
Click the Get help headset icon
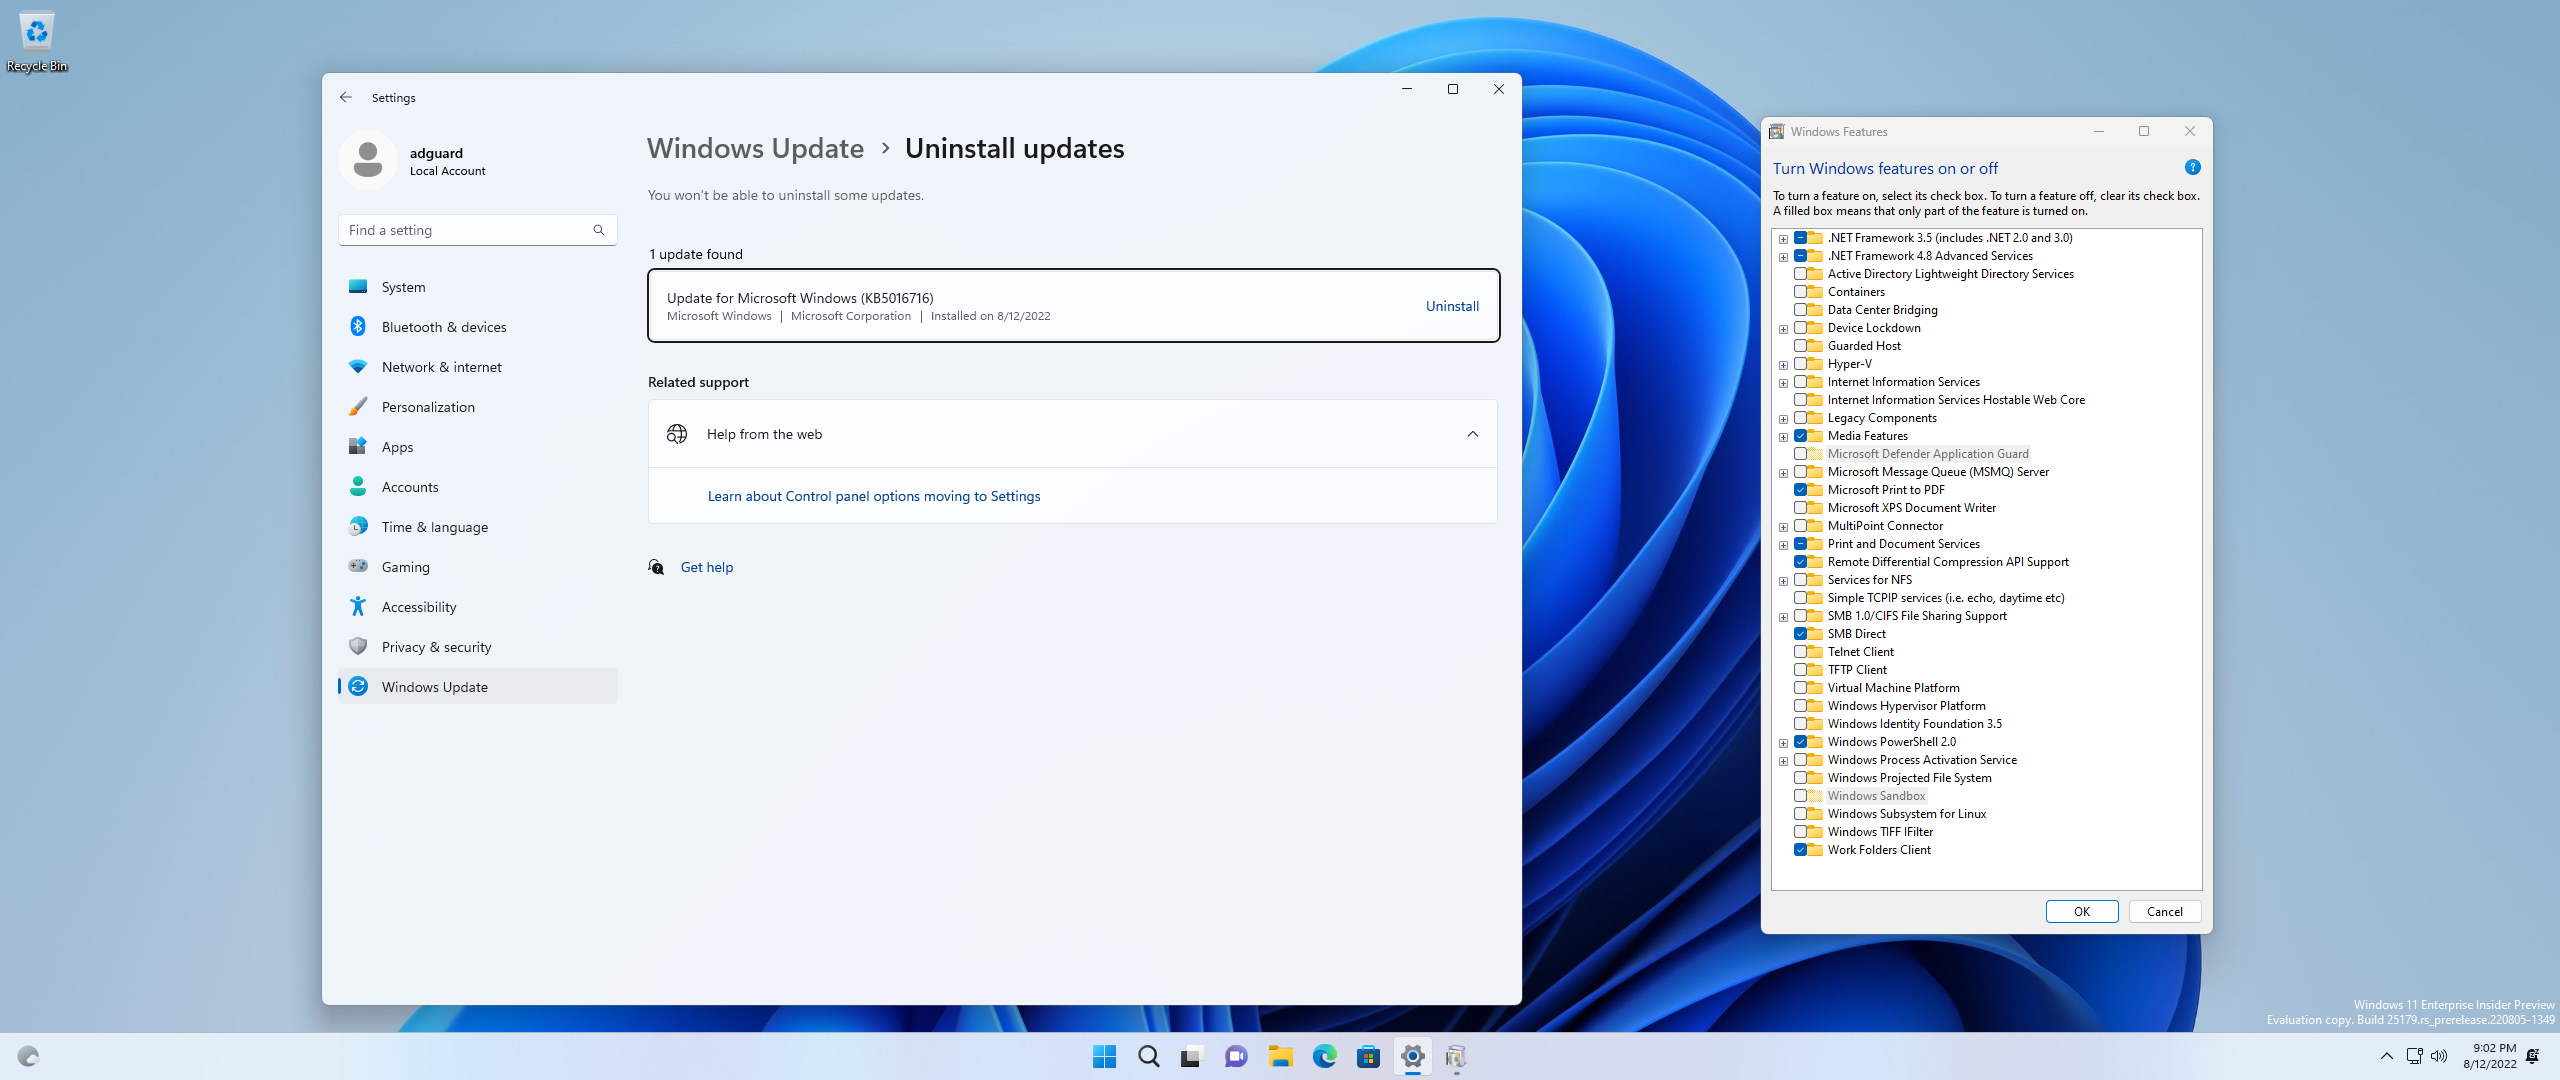(656, 567)
